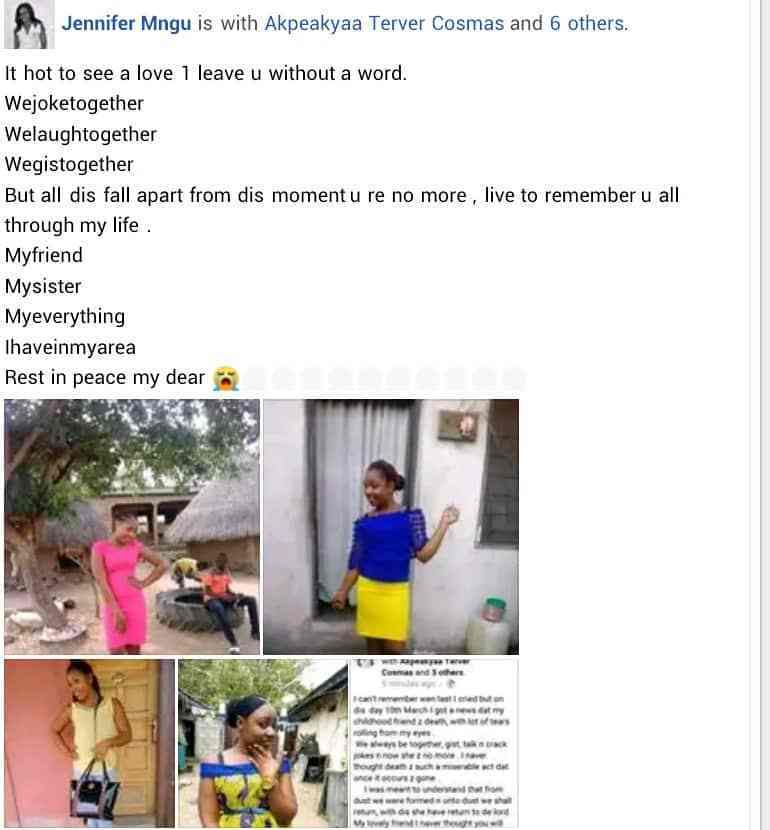Open the screenshot of text post thumbnail
The height and width of the screenshot is (830, 770).
click(434, 743)
